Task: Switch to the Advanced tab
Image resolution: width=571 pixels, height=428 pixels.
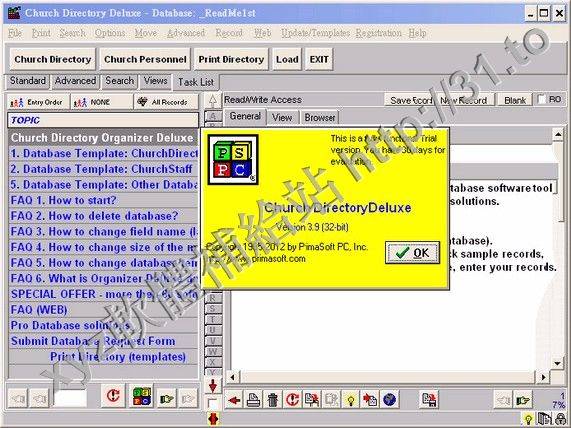Action: pyautogui.click(x=75, y=81)
